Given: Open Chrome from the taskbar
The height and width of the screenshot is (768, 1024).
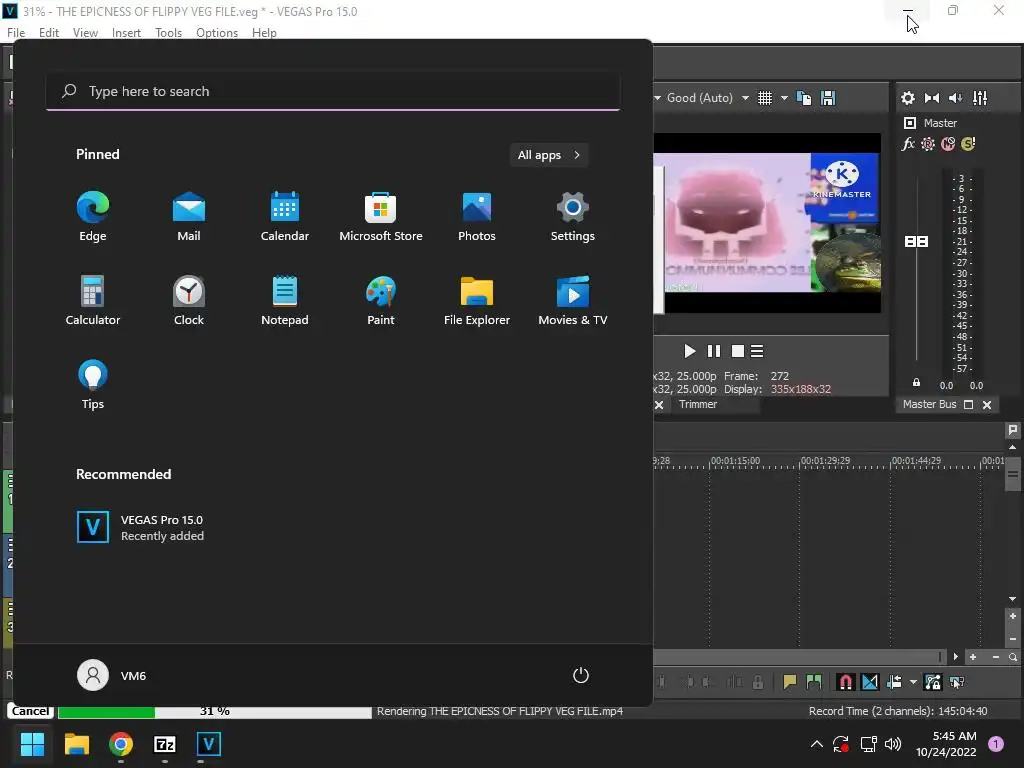Looking at the screenshot, I should point(121,744).
